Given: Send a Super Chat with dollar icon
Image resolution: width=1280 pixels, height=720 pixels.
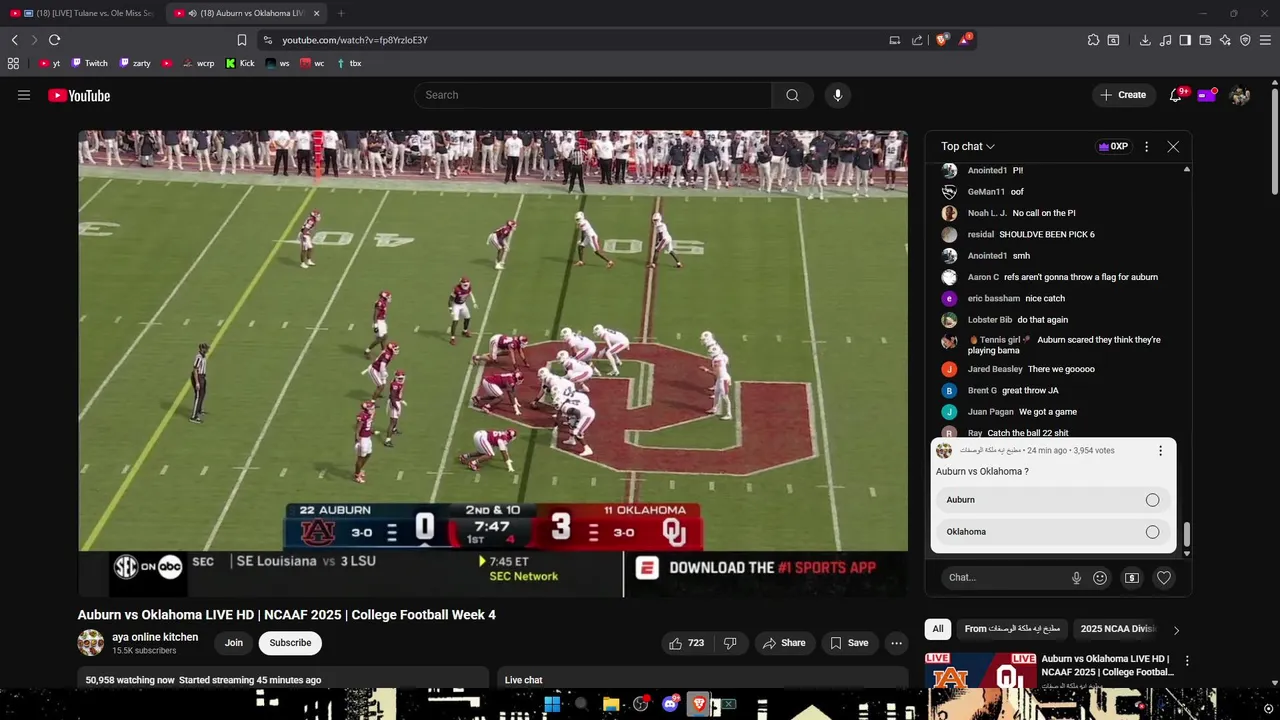Looking at the screenshot, I should 1132,577.
